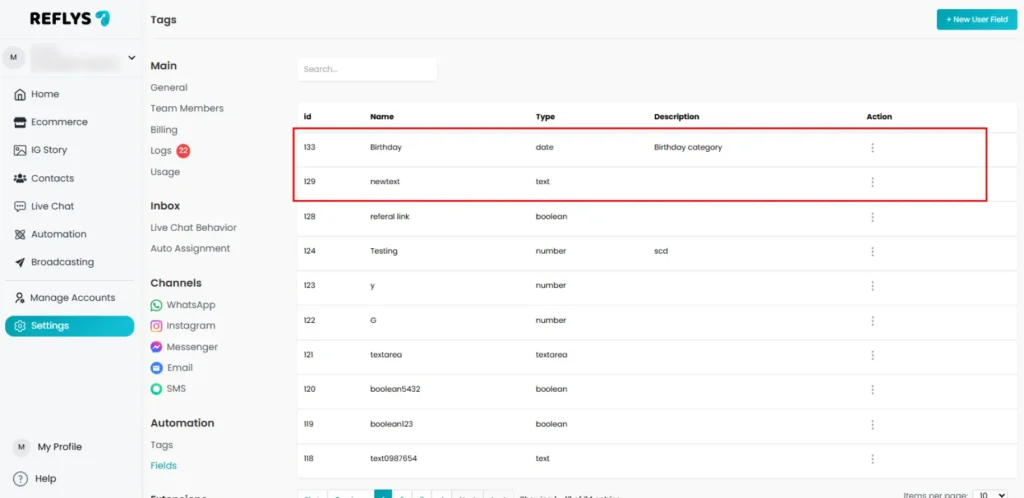The image size is (1024, 498).
Task: Open Logs settings page
Action: (161, 151)
